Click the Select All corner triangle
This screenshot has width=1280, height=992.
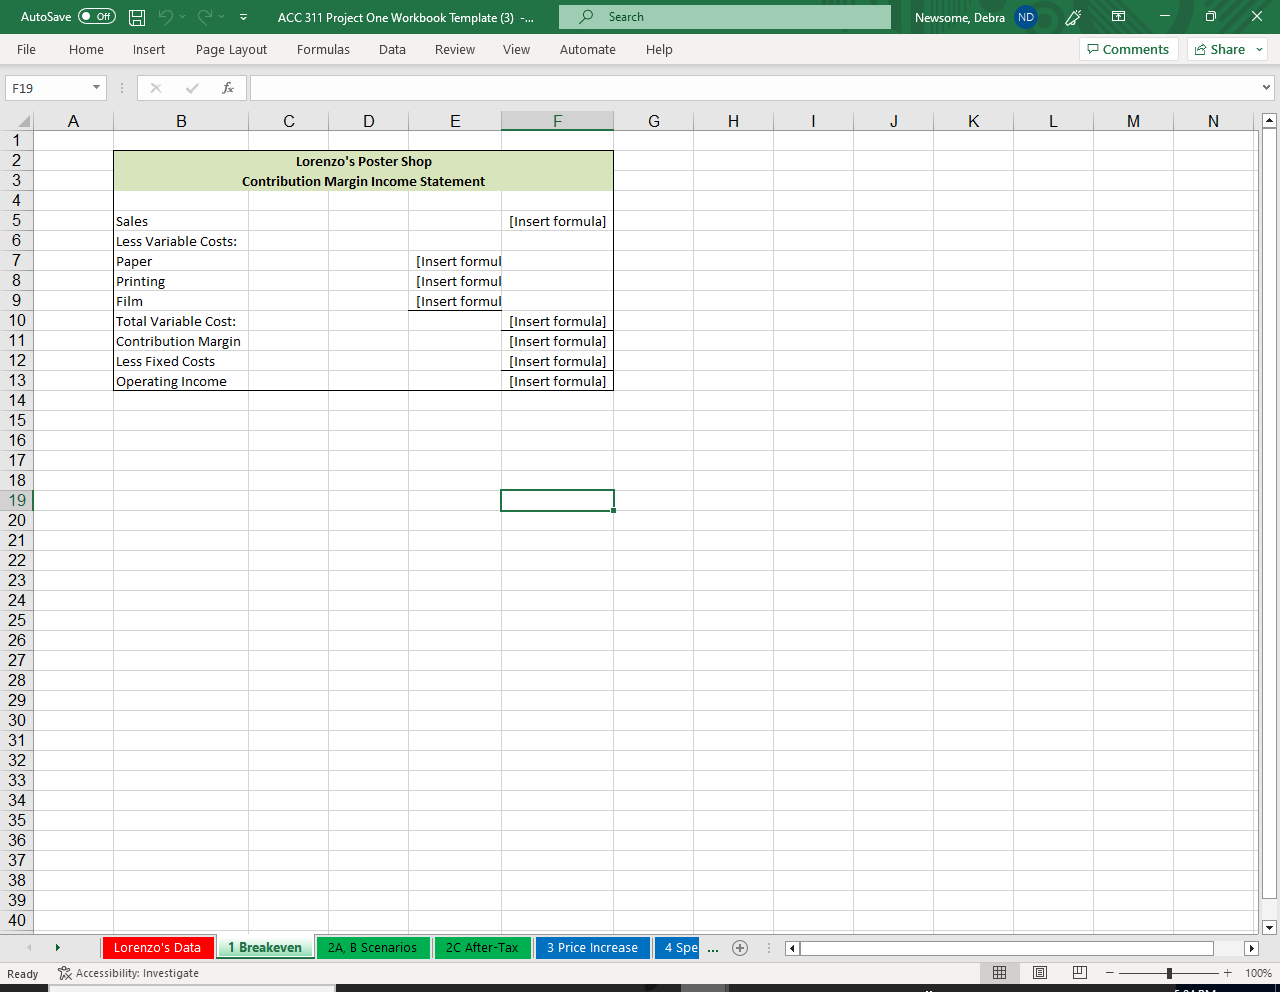(x=23, y=121)
